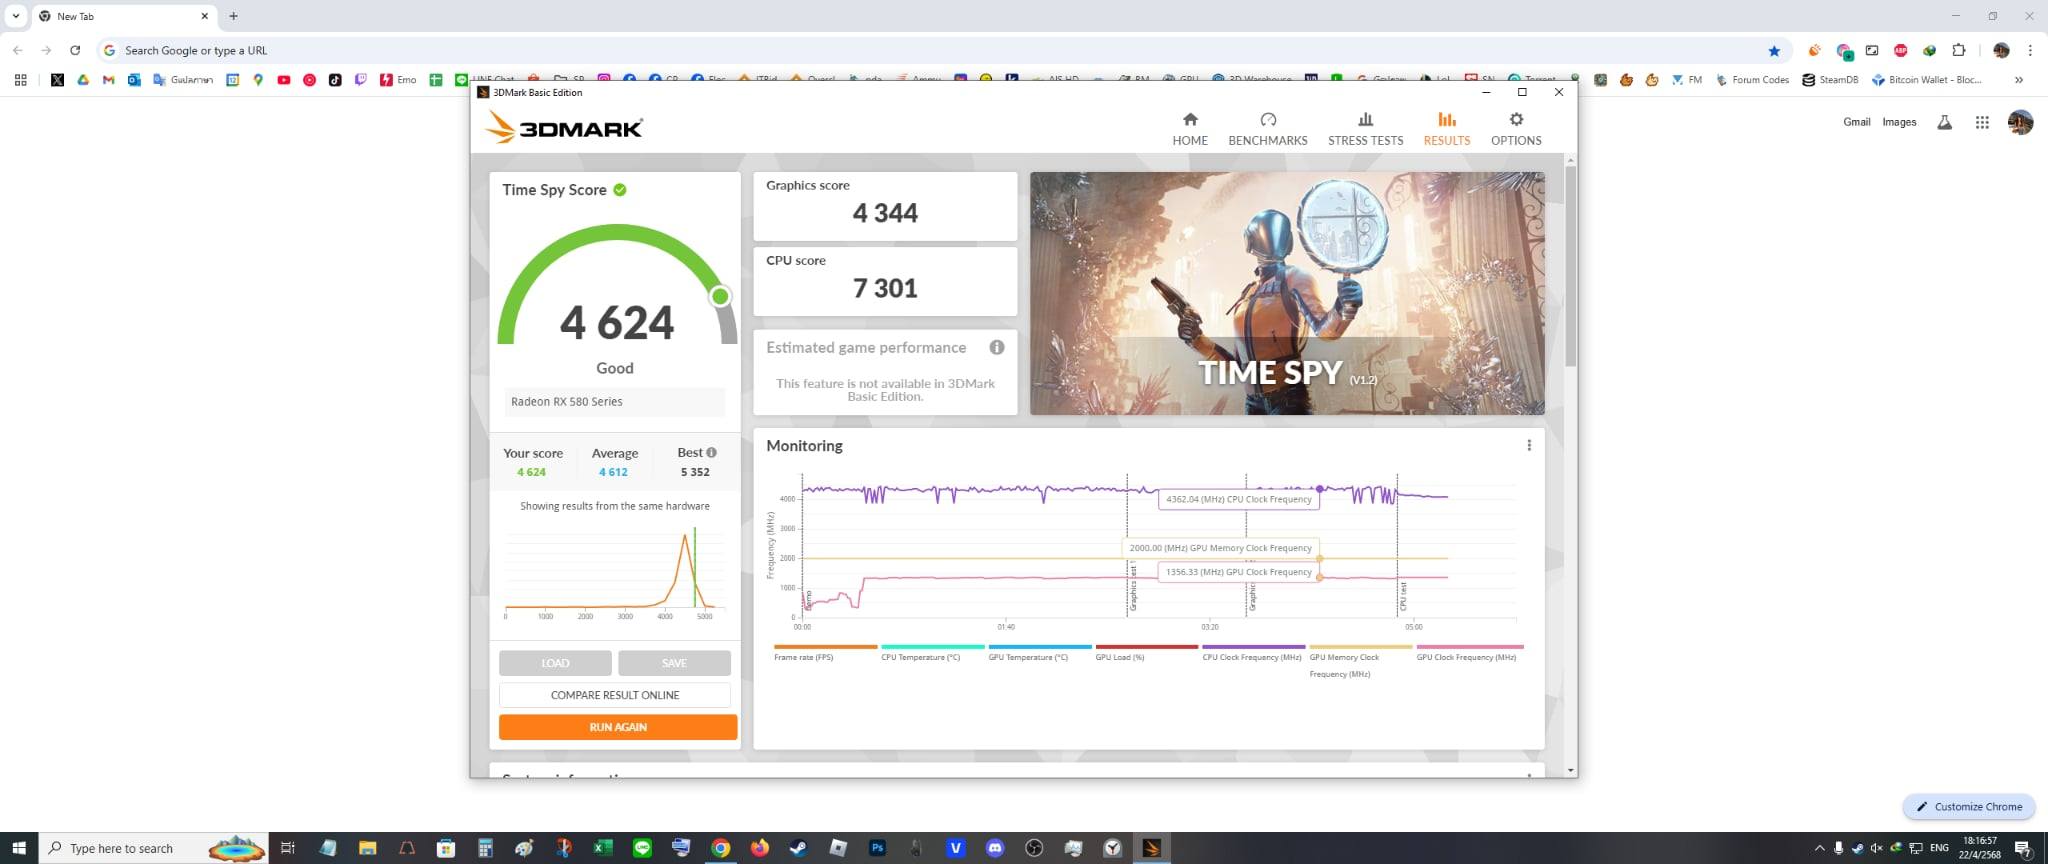Viewport: 2048px width, 864px height.
Task: Open the TikTok bookmark
Action: 335,80
